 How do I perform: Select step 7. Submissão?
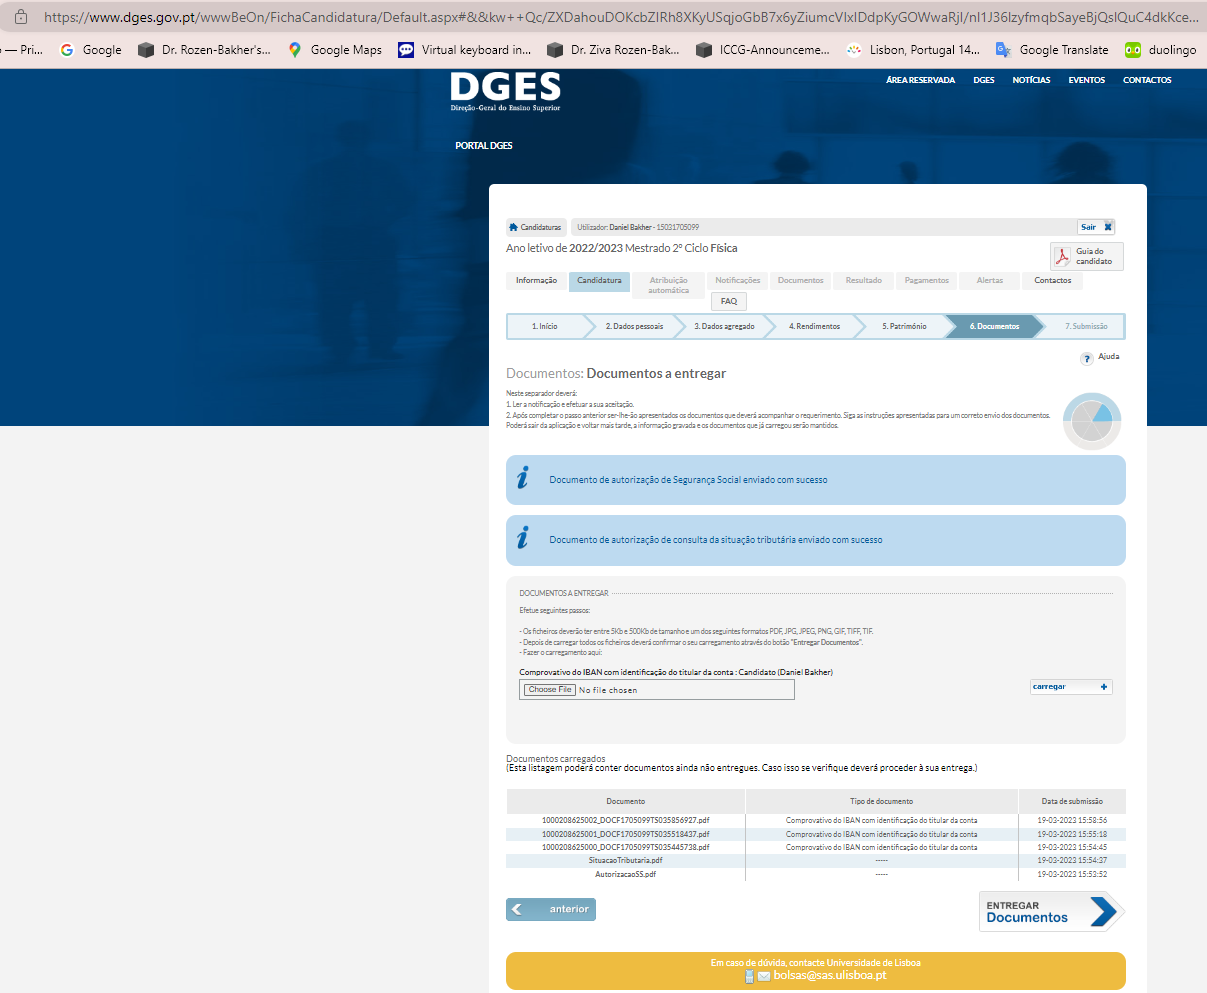coord(1085,326)
